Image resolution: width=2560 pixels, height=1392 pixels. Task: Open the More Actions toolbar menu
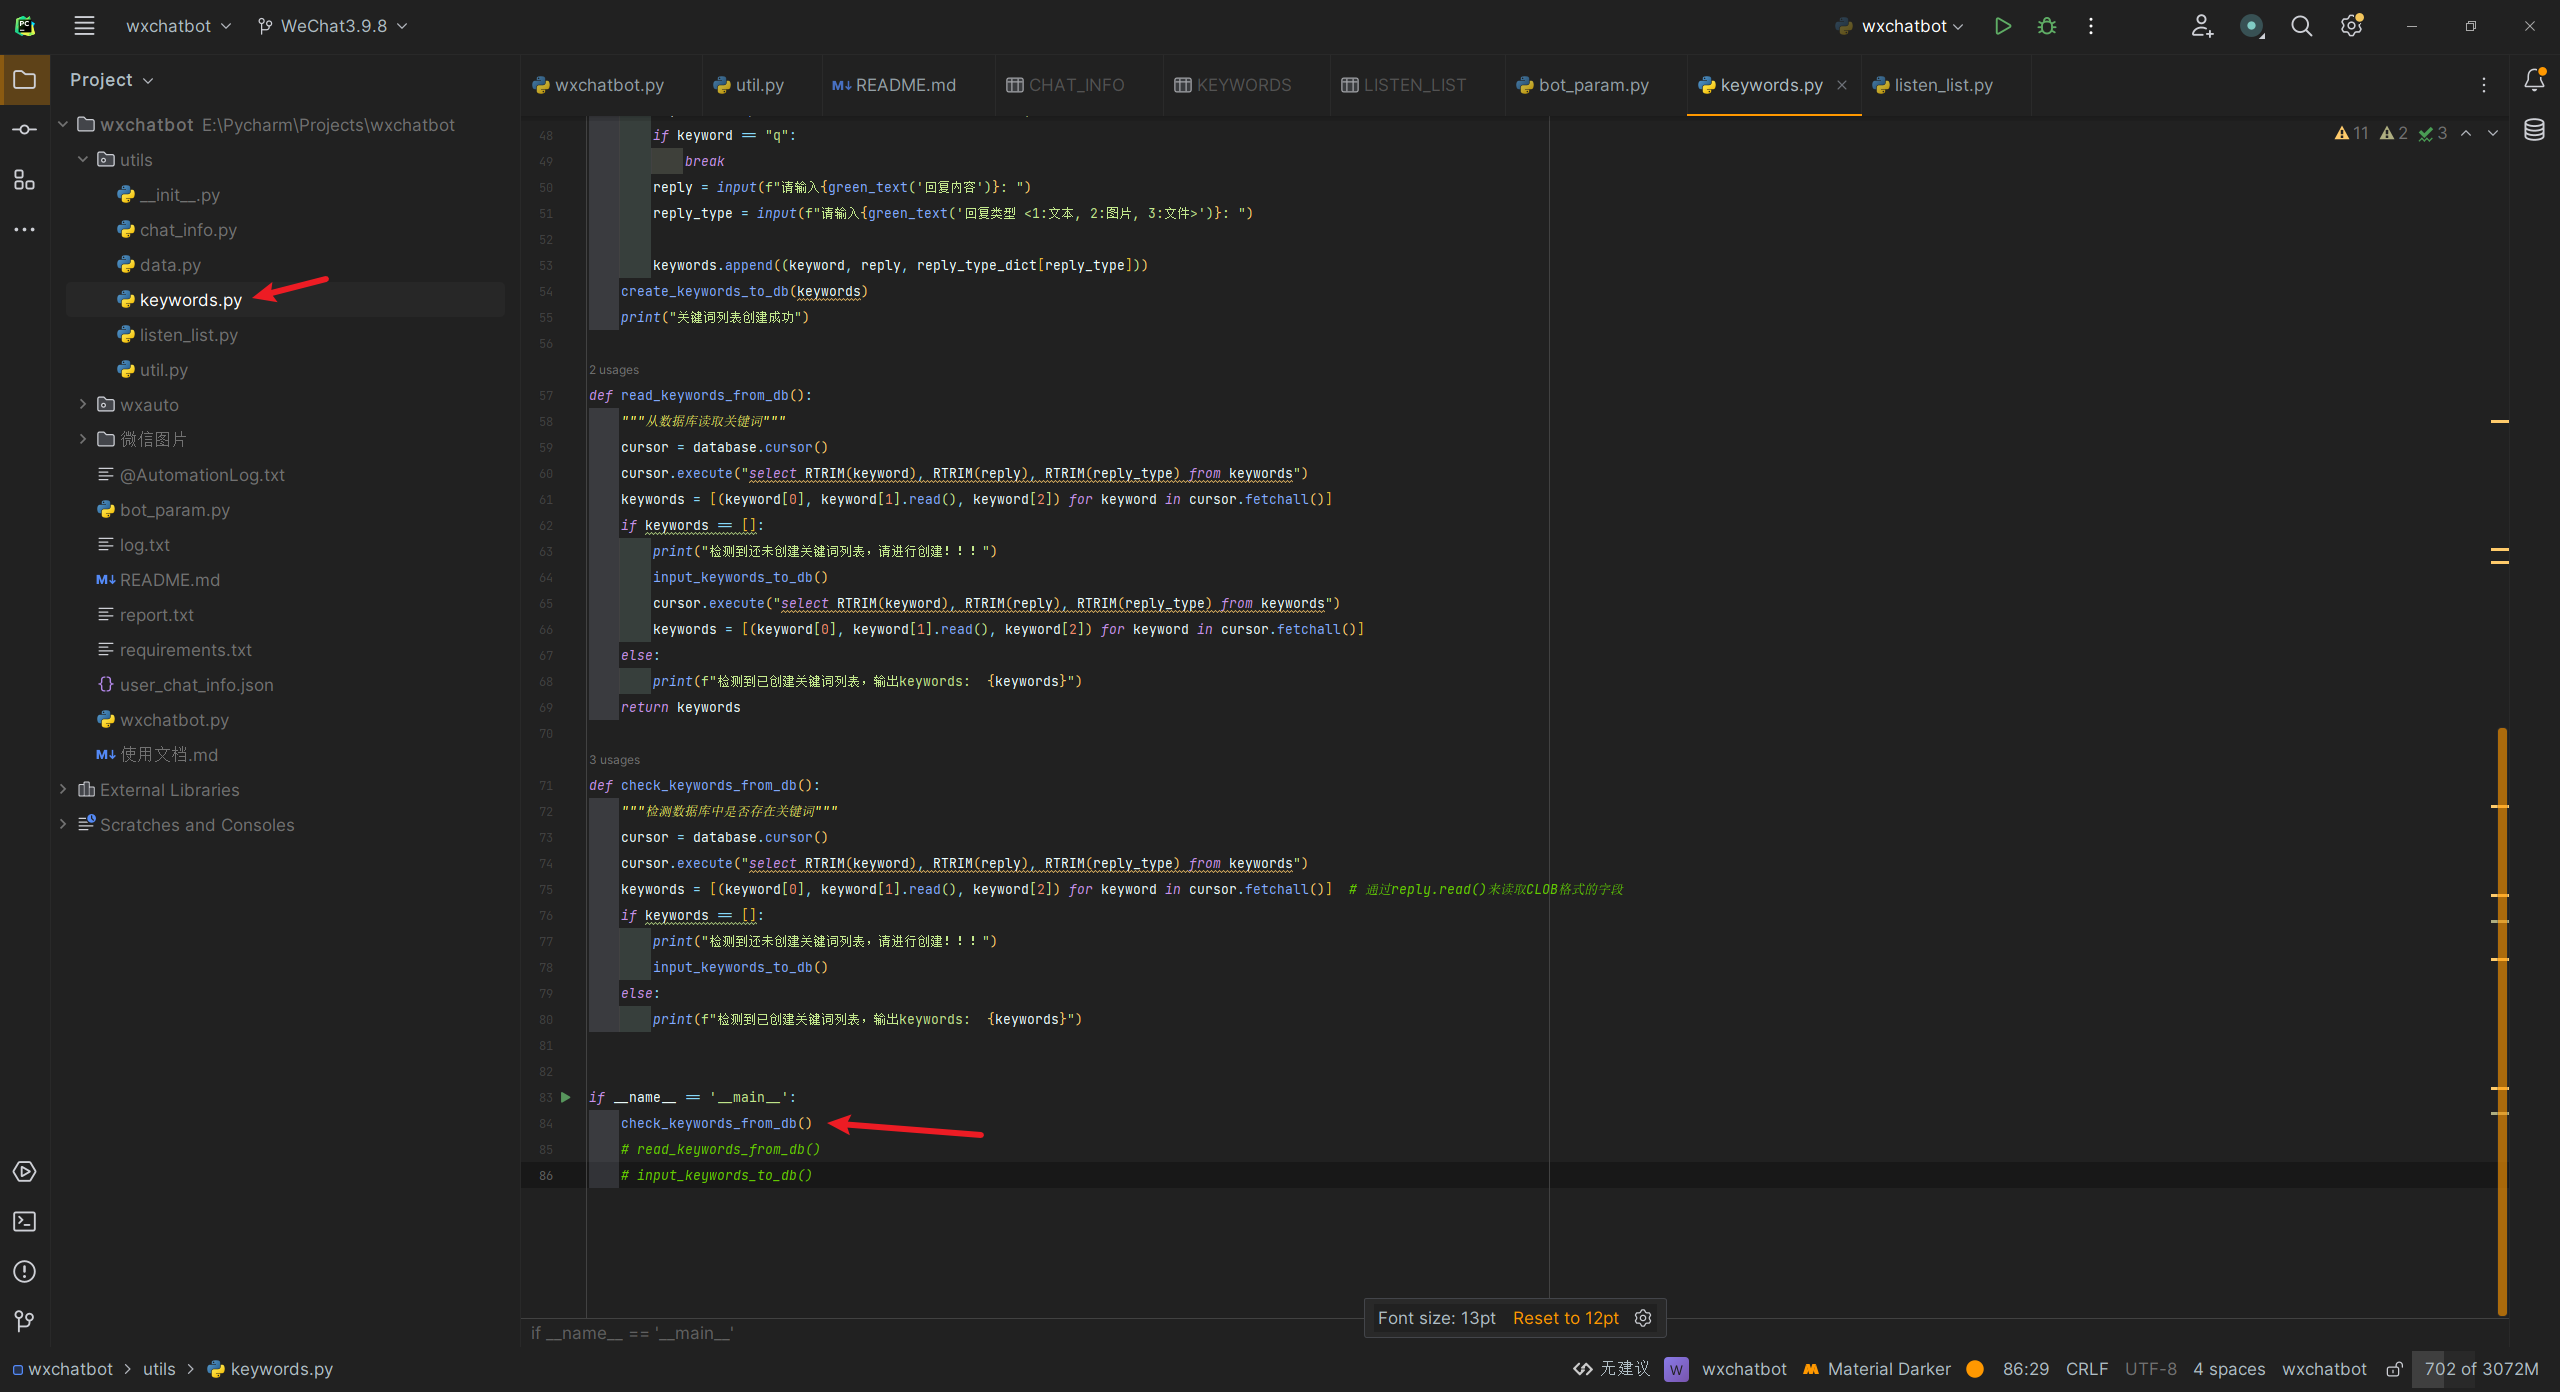[2091, 26]
